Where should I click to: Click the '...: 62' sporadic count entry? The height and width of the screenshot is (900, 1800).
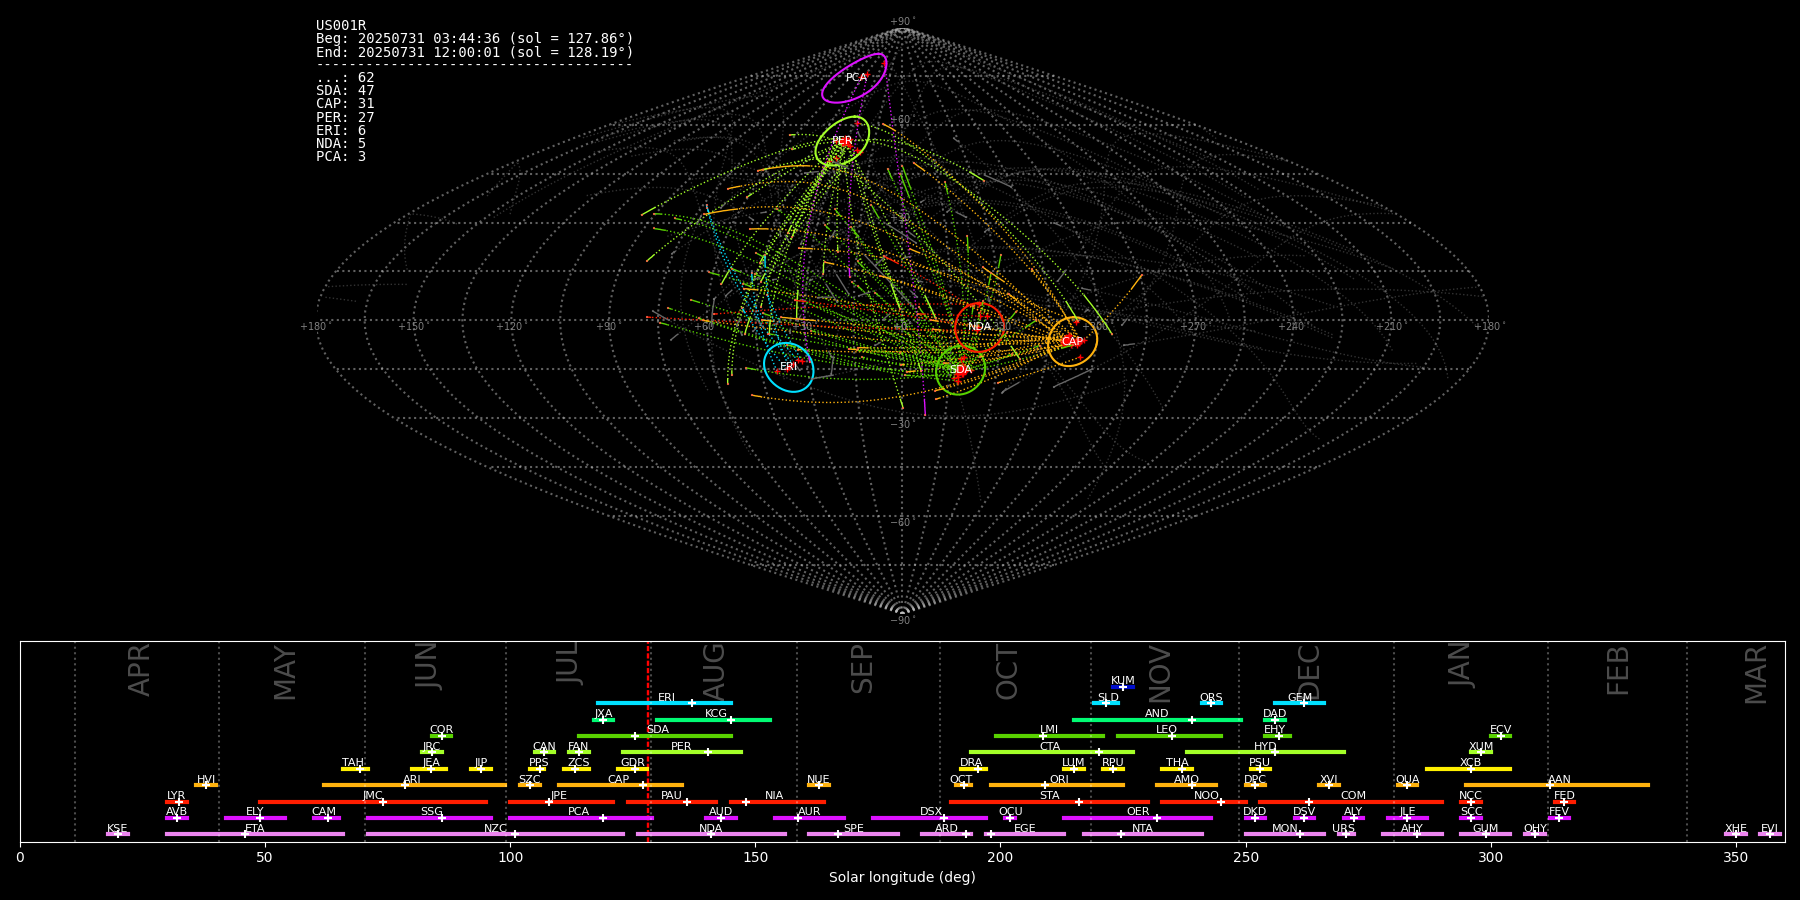tap(345, 78)
